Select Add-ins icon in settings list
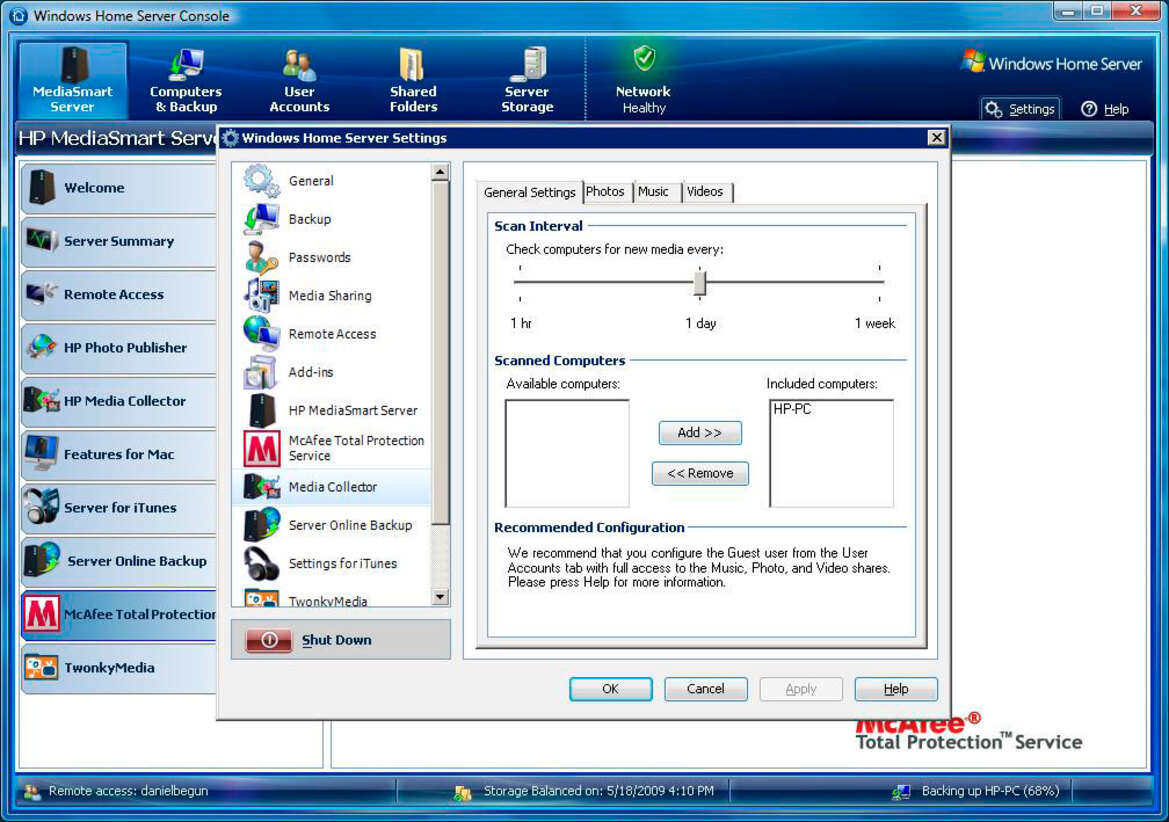Viewport: 1169px width, 822px height. click(x=261, y=372)
